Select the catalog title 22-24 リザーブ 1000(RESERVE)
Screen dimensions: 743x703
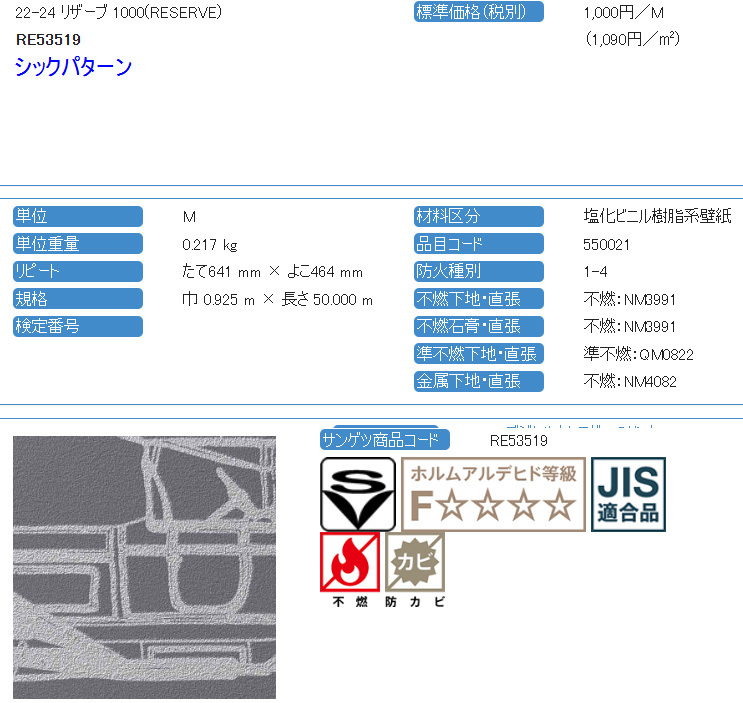tap(118, 12)
